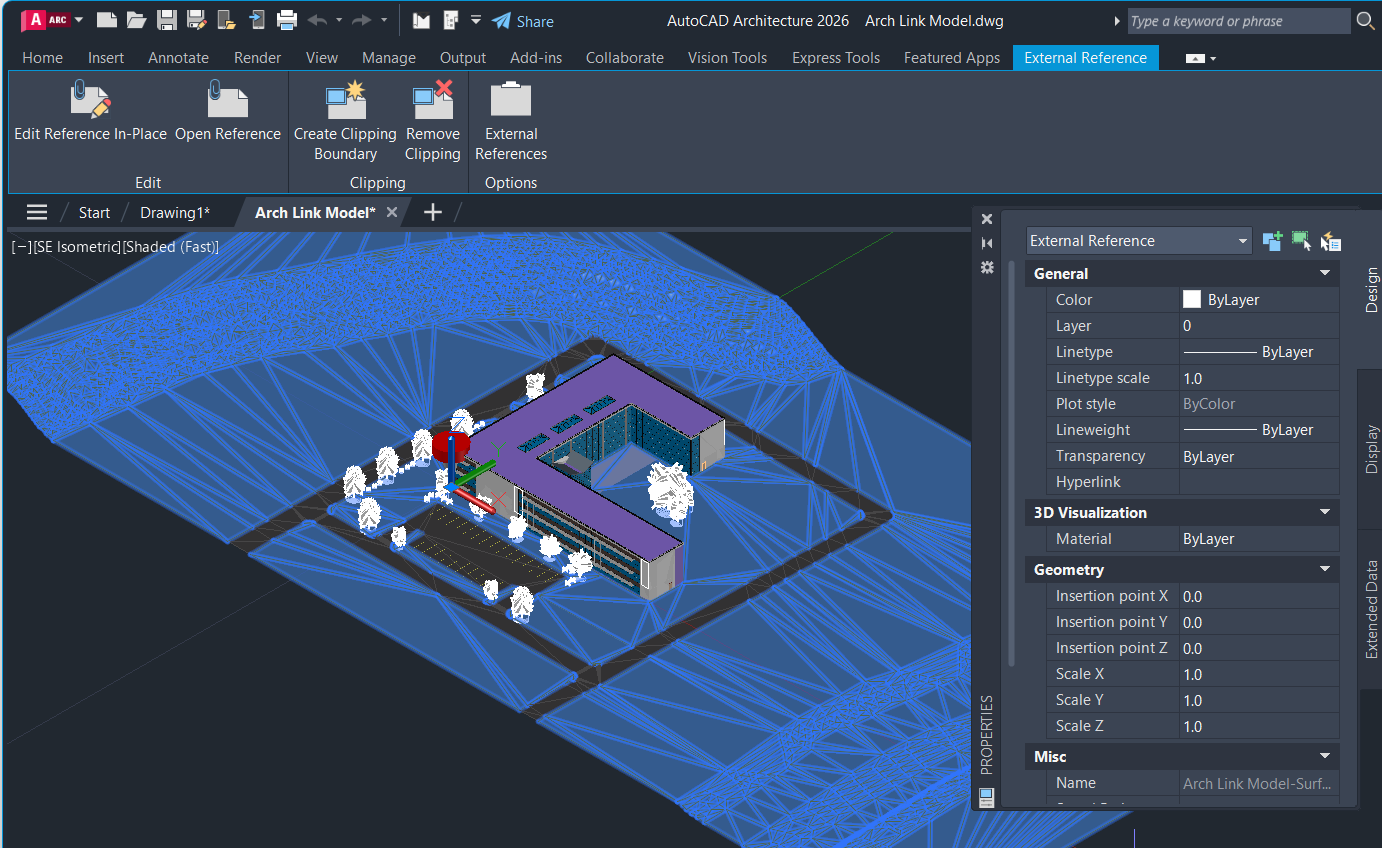Create a new drawing from Quick Access toolbar
This screenshot has width=1382, height=848.
(x=106, y=20)
